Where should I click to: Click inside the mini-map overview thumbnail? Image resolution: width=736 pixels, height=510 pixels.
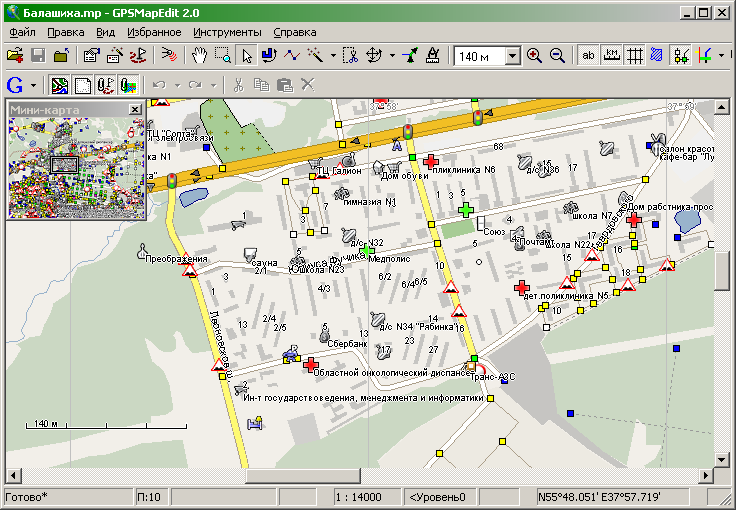pos(76,167)
